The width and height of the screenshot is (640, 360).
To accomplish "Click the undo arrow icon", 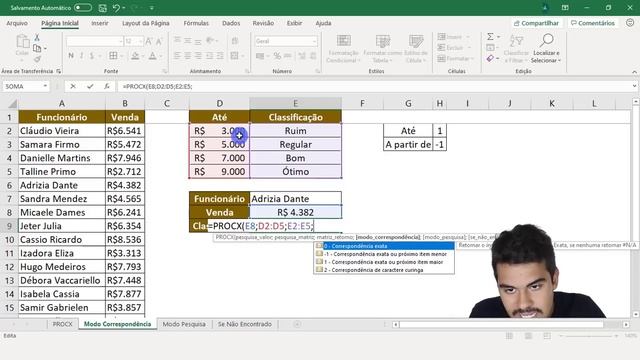I will coord(116,8).
